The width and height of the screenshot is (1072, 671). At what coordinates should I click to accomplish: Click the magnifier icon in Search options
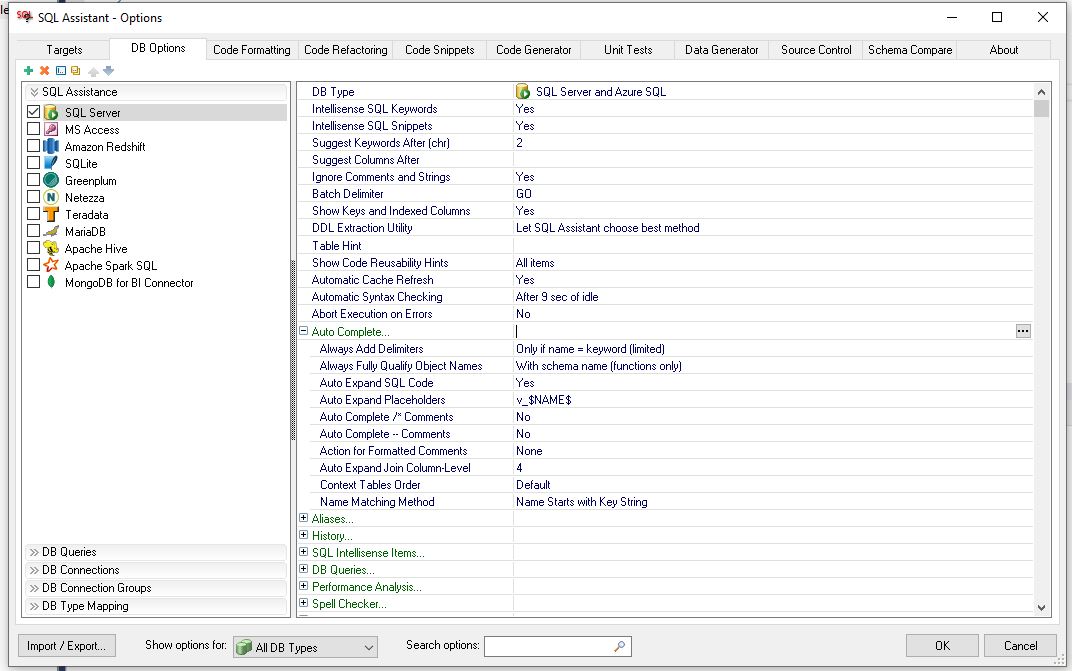coord(619,646)
